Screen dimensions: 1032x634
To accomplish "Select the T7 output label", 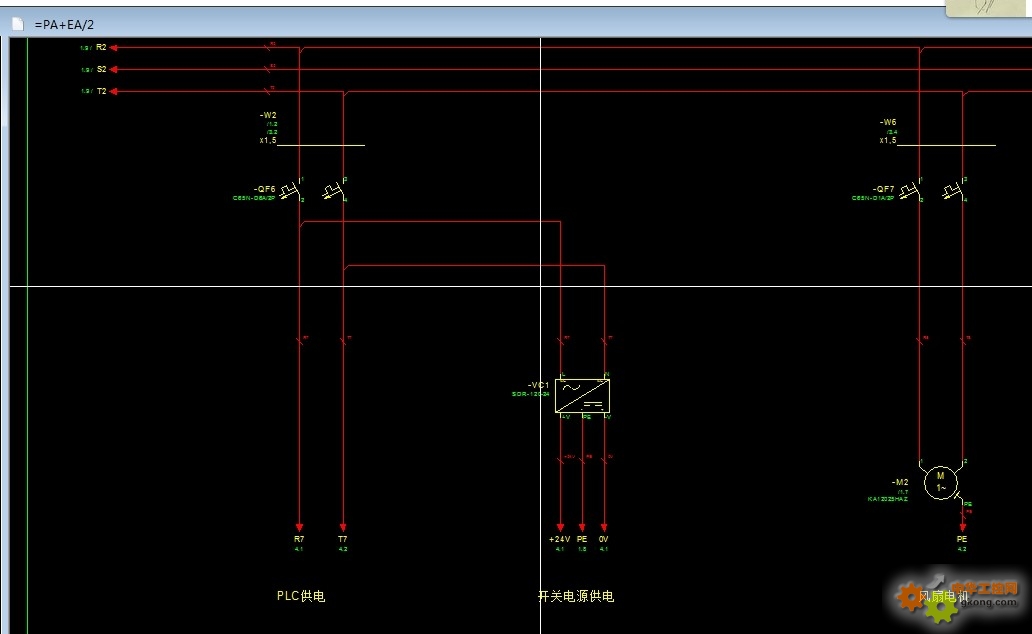I will point(342,539).
